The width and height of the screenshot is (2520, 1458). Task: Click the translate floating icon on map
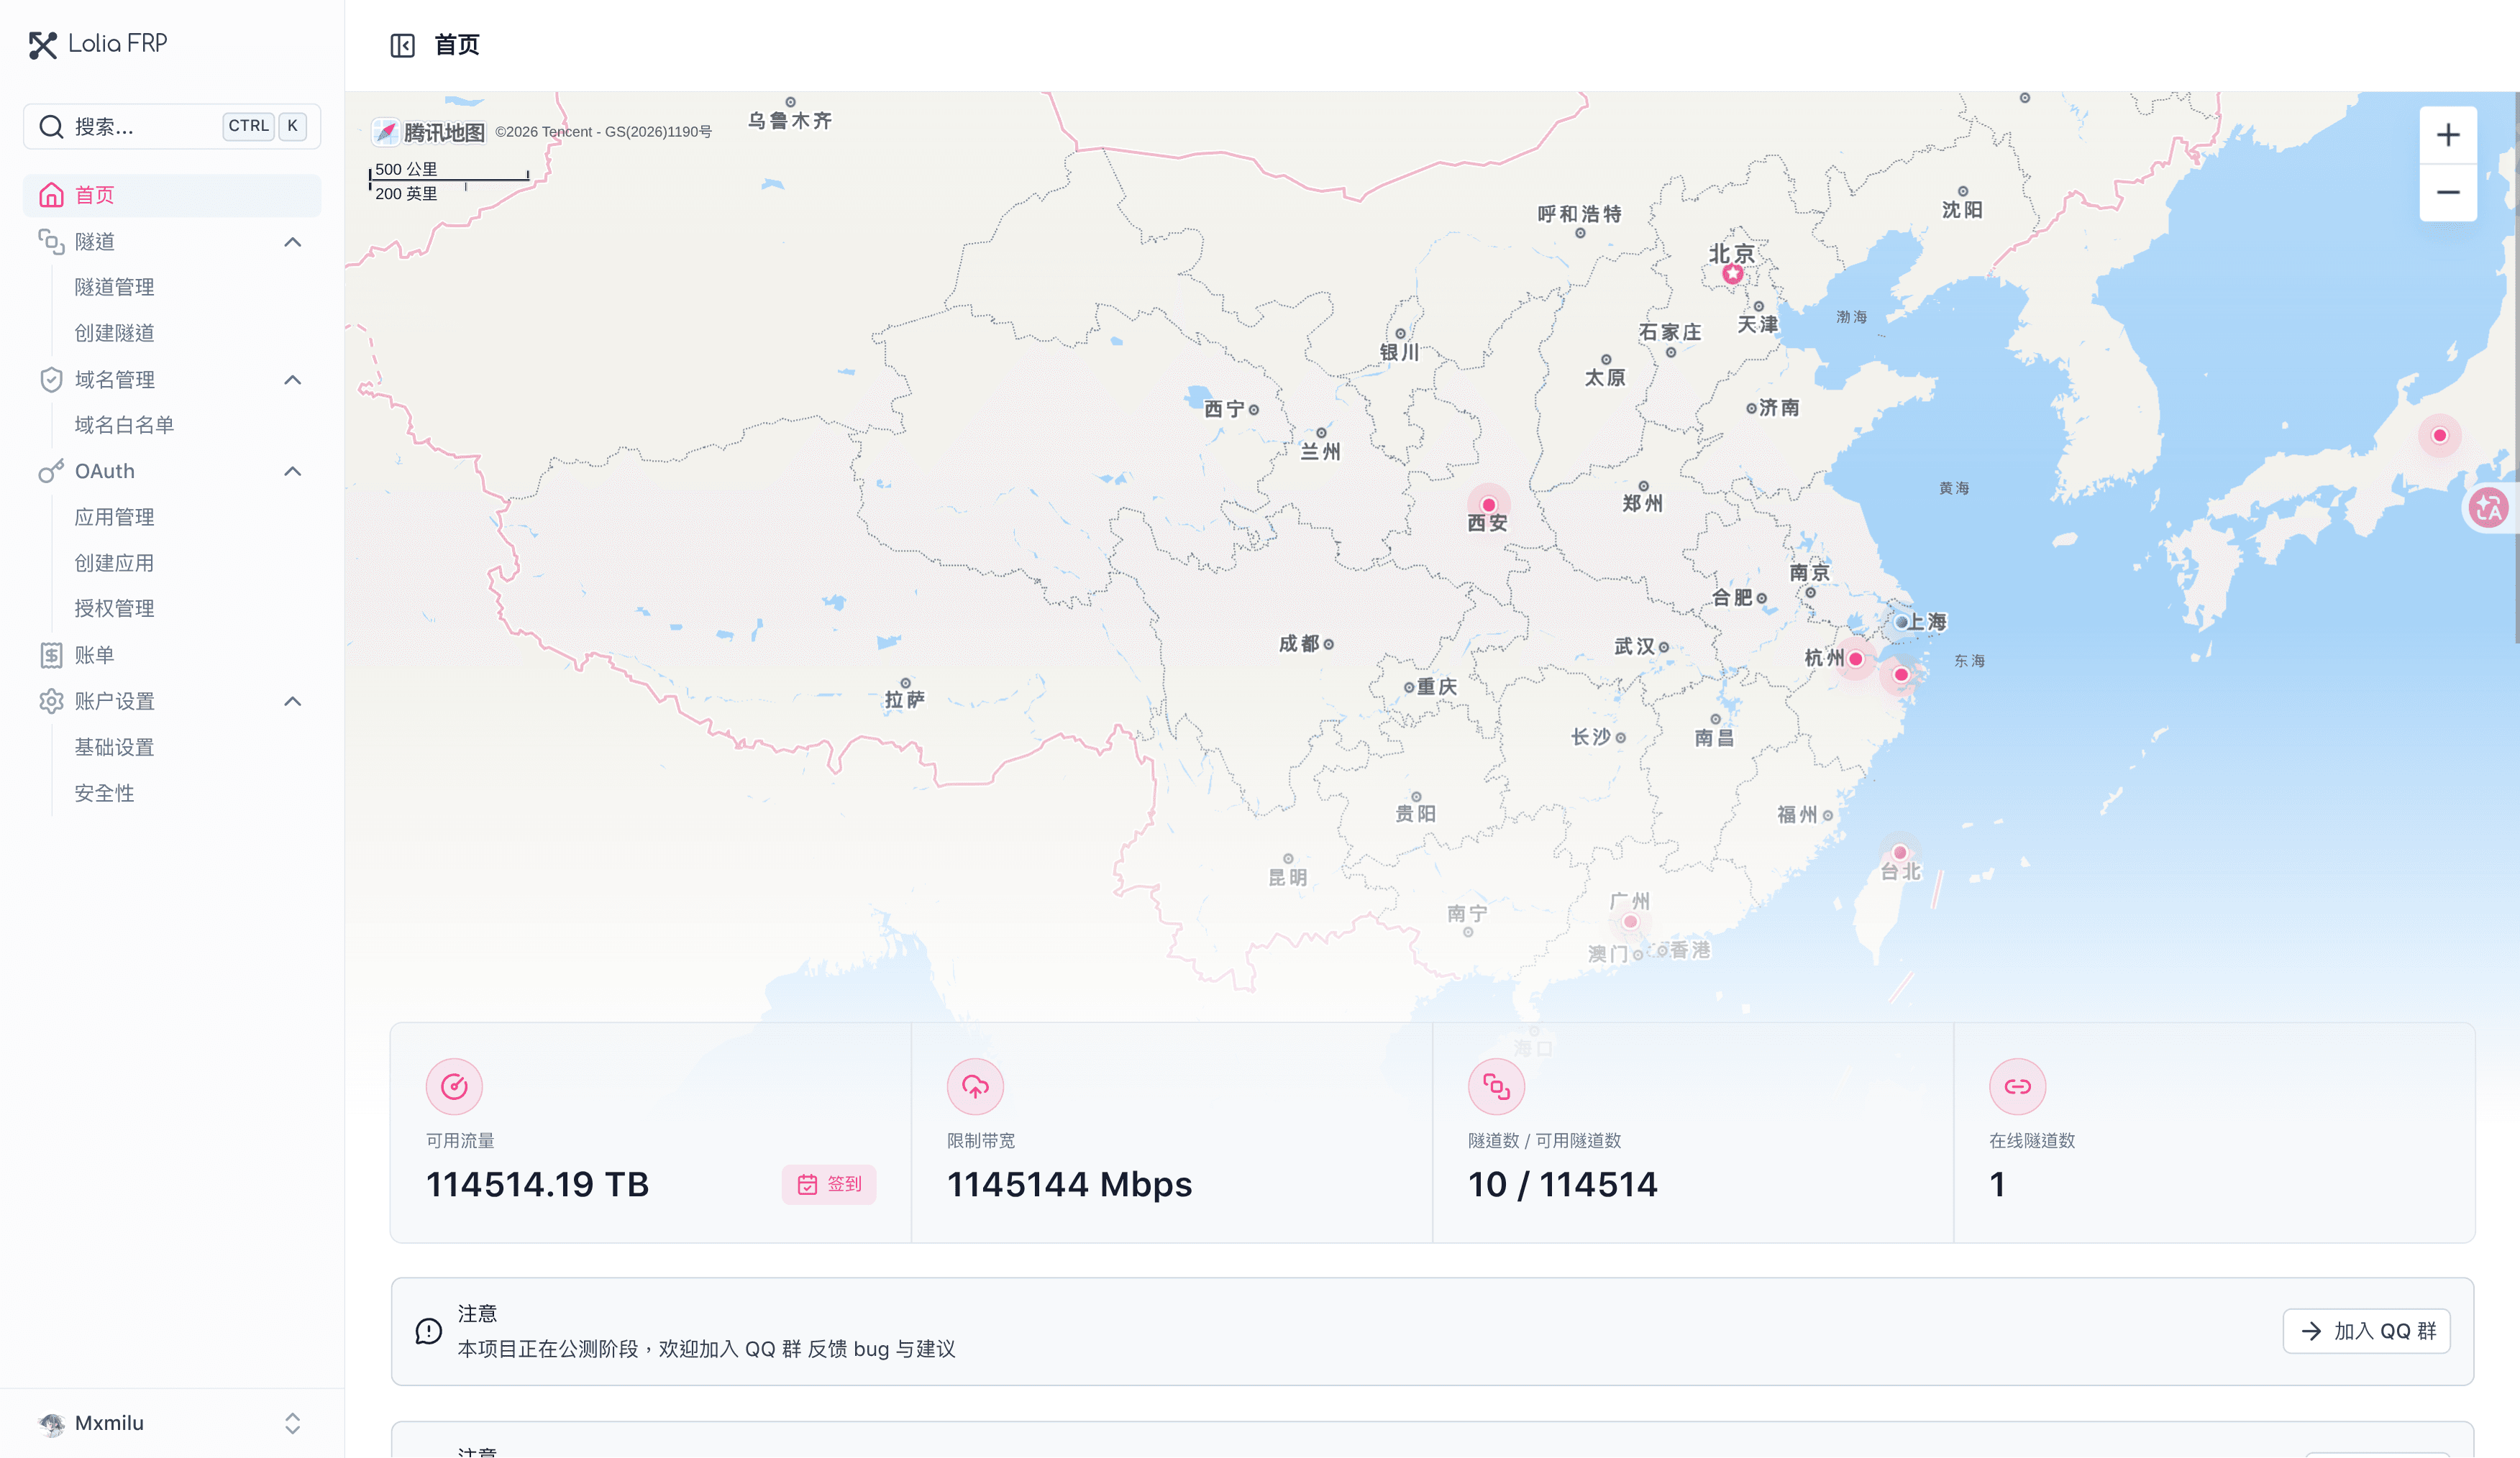click(x=2488, y=508)
